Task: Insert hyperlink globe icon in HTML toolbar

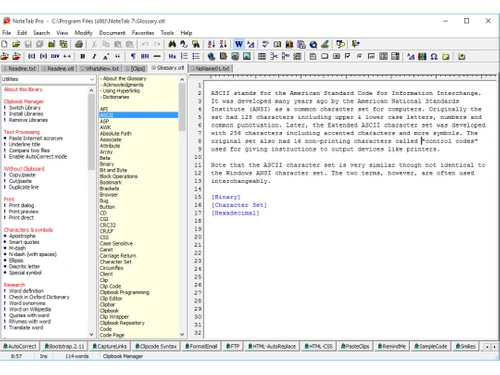Action: (x=211, y=56)
